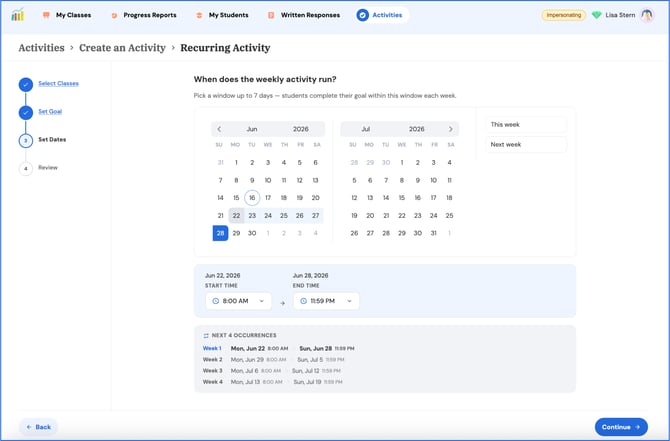Click the Week 1 occurrence label
This screenshot has height=441, width=670.
click(212, 348)
